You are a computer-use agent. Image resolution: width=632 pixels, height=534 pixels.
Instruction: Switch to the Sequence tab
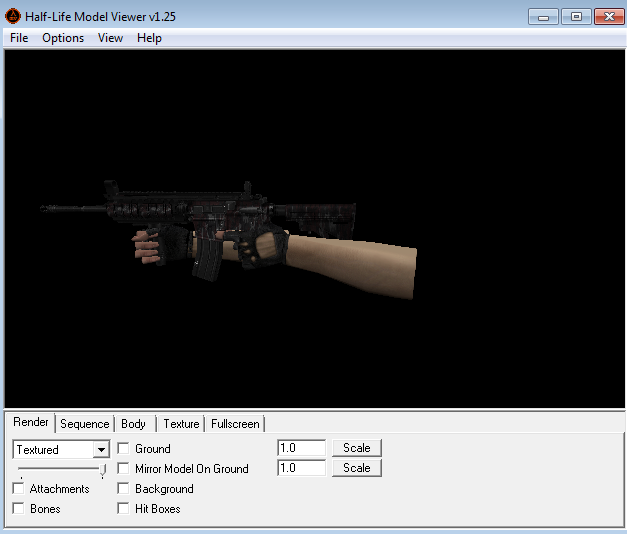point(84,424)
